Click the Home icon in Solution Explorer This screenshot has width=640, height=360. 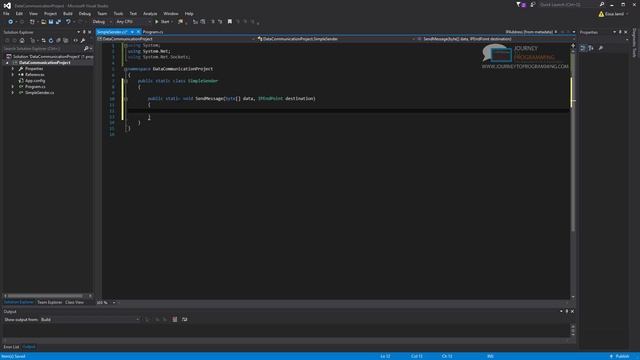click(22, 40)
